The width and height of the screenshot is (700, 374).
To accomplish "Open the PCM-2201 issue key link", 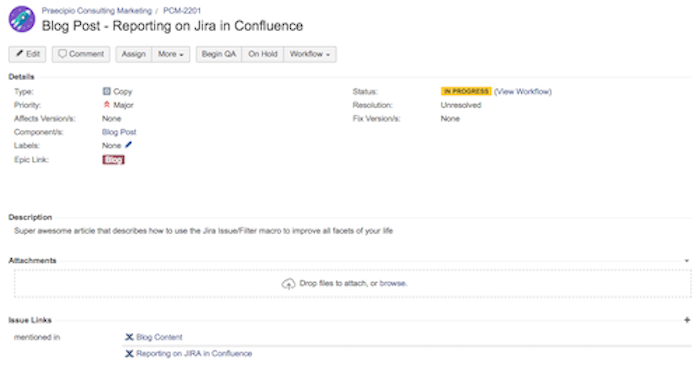I will (x=182, y=10).
